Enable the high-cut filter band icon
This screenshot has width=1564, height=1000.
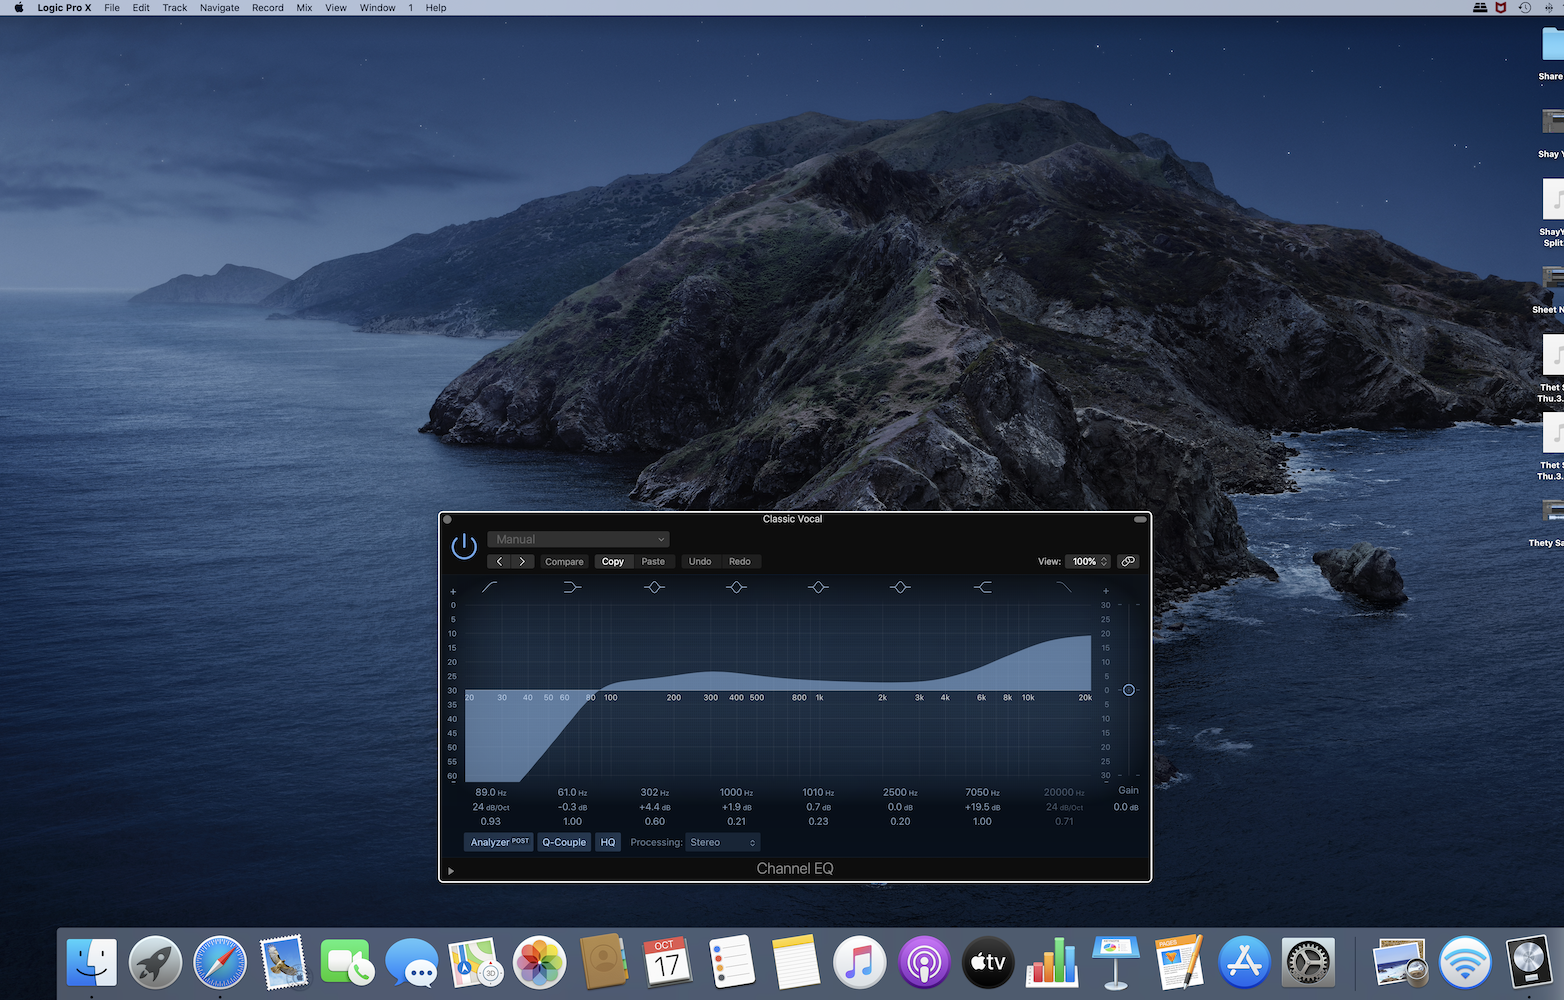click(1064, 587)
